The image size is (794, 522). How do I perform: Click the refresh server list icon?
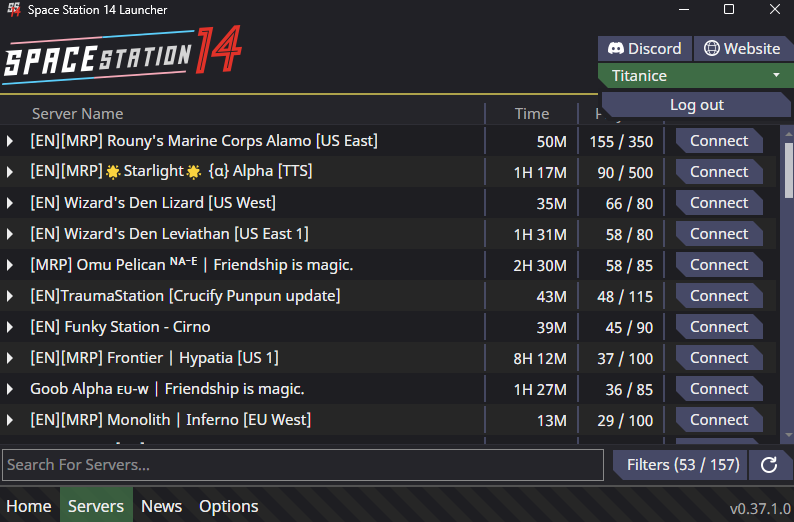coord(769,465)
